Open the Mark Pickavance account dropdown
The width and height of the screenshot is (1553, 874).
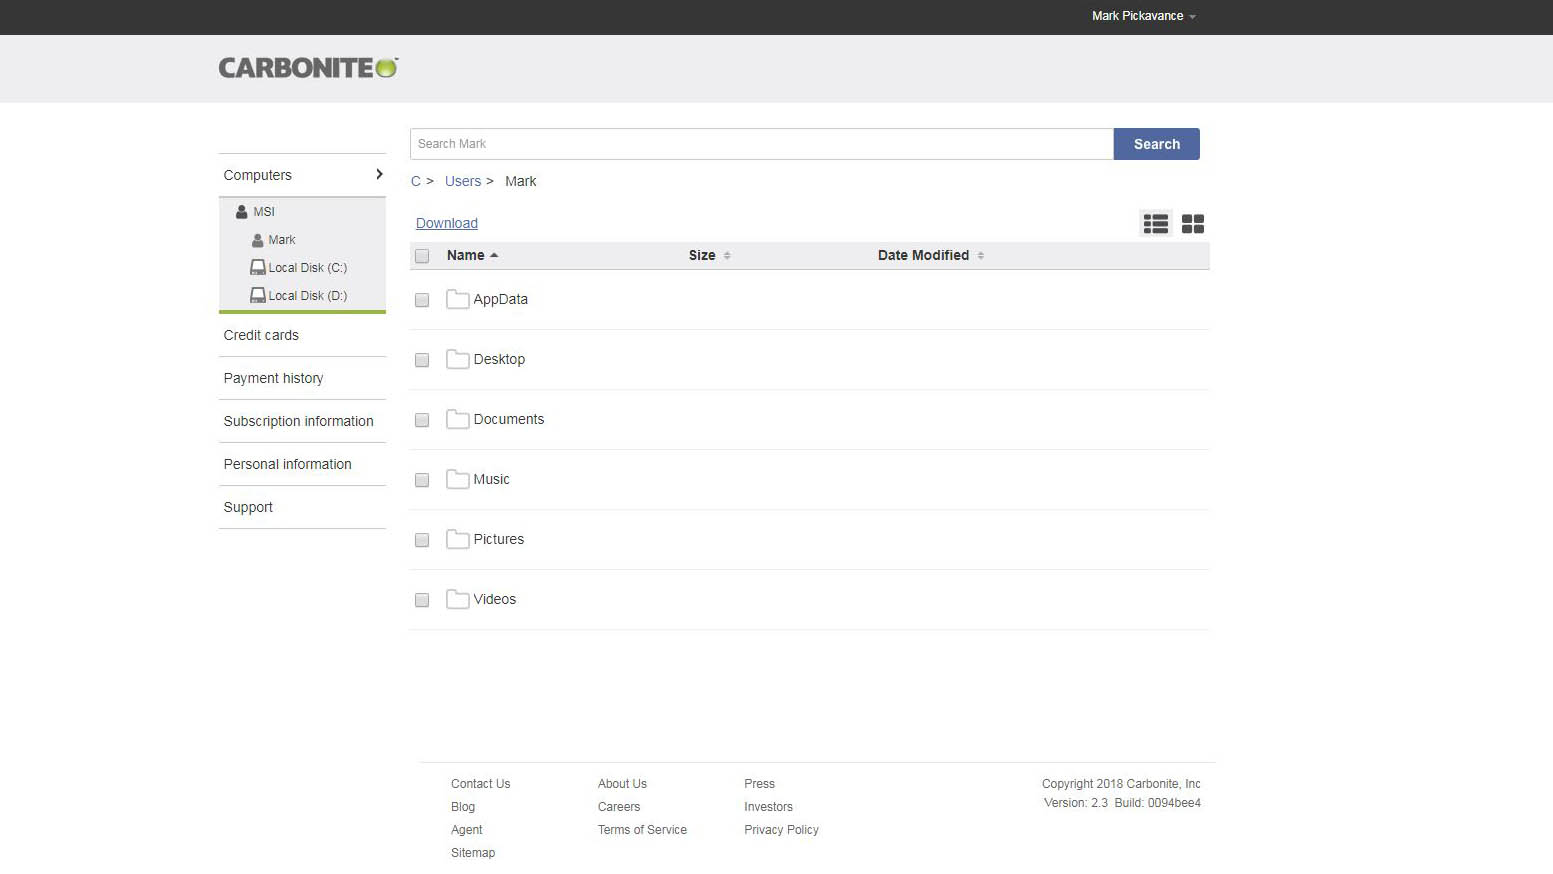(1144, 16)
